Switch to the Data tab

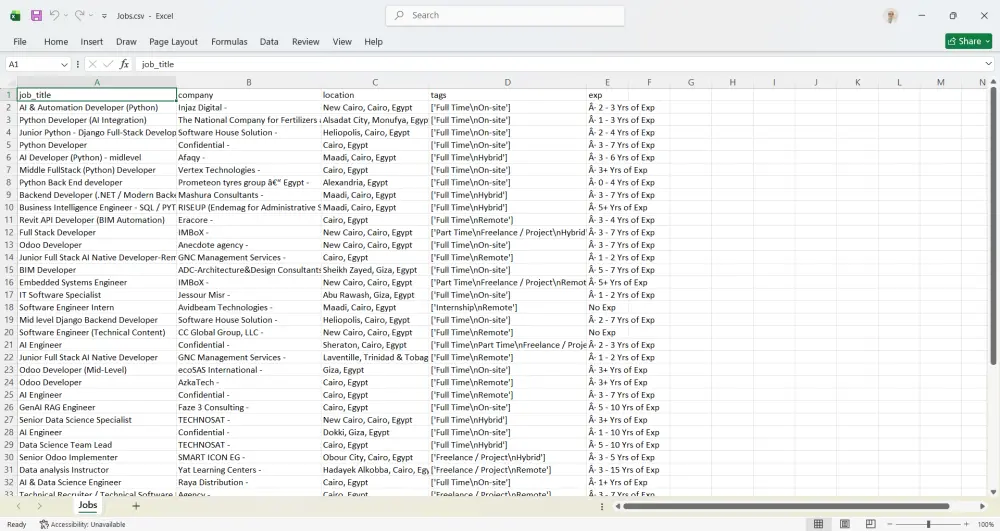[269, 41]
